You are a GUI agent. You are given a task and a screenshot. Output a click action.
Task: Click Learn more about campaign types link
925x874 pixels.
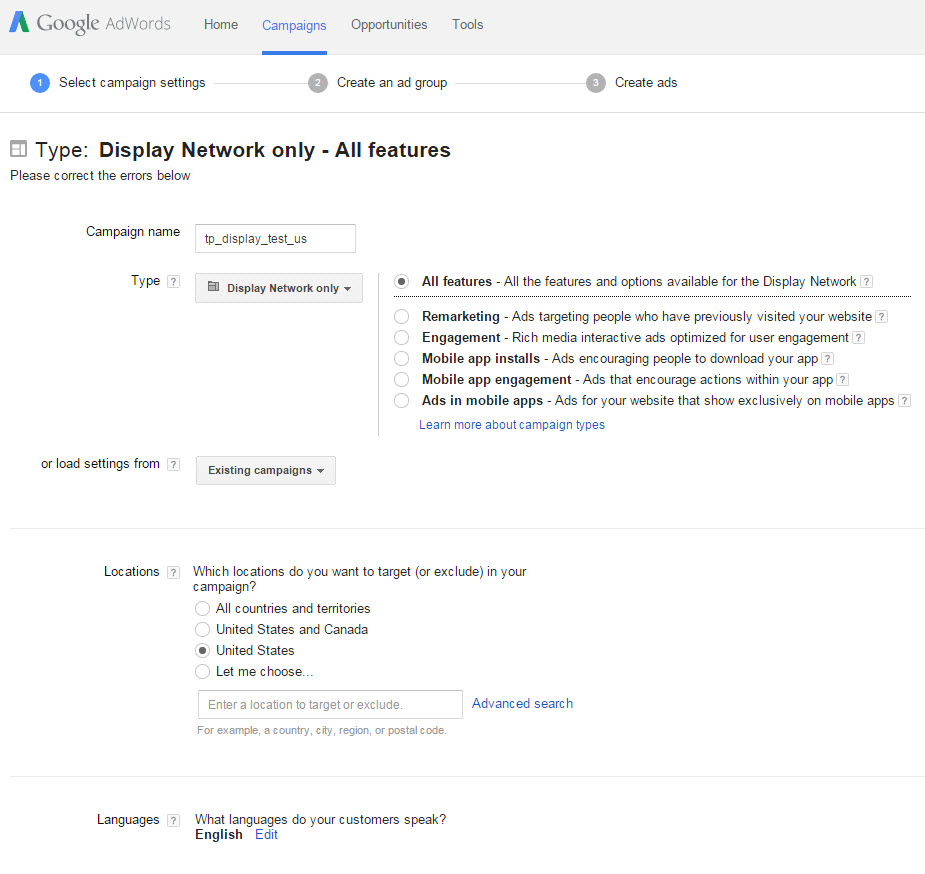pos(512,425)
